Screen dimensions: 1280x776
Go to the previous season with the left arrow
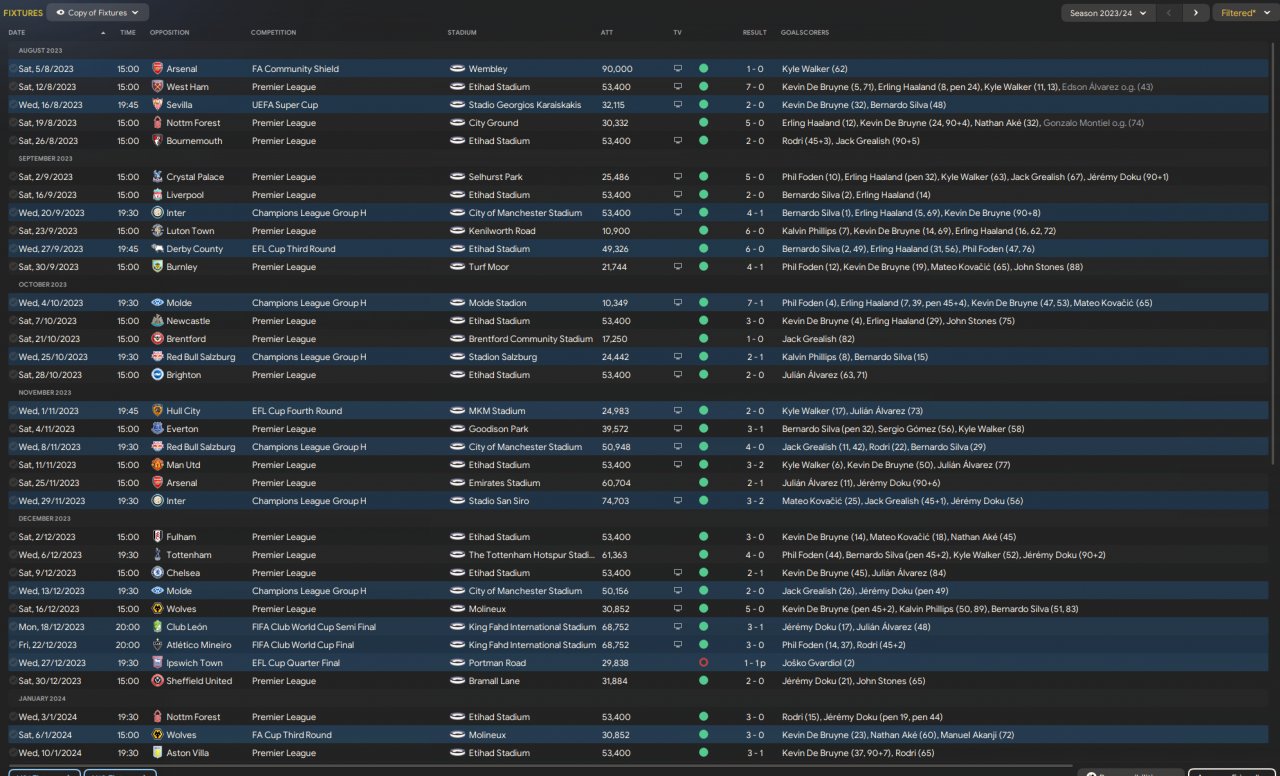1170,13
